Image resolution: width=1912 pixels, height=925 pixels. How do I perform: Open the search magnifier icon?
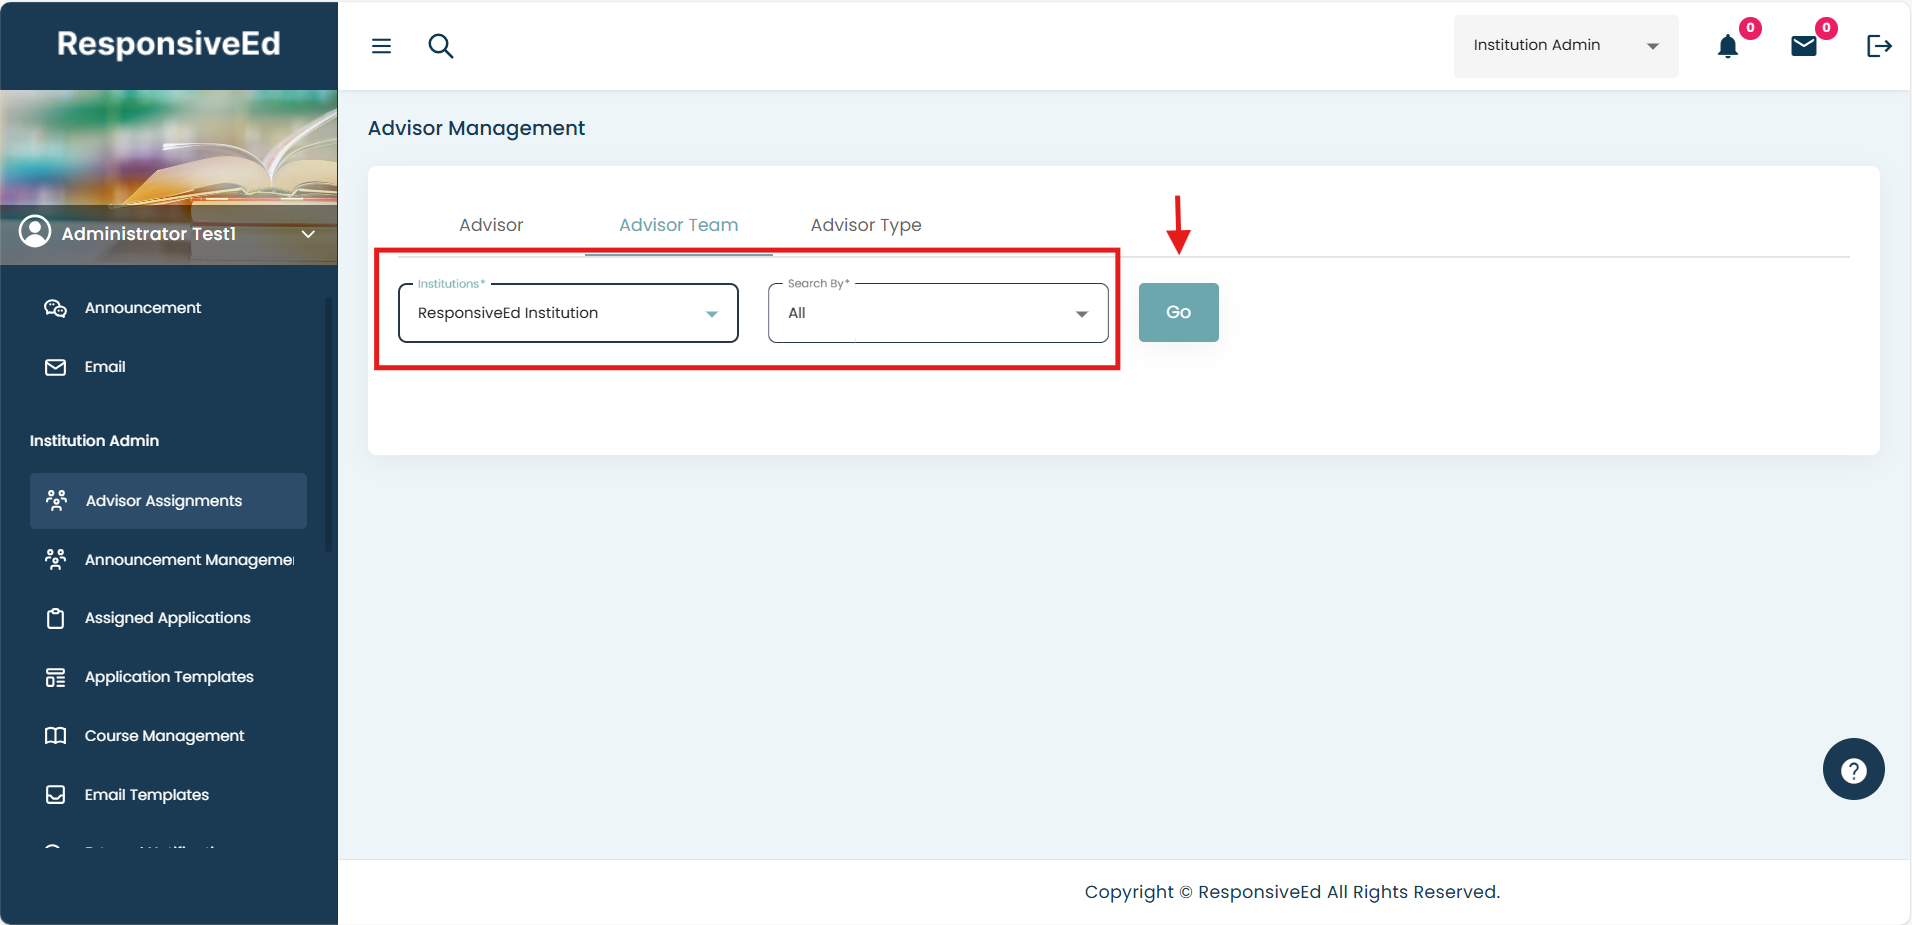coord(441,46)
